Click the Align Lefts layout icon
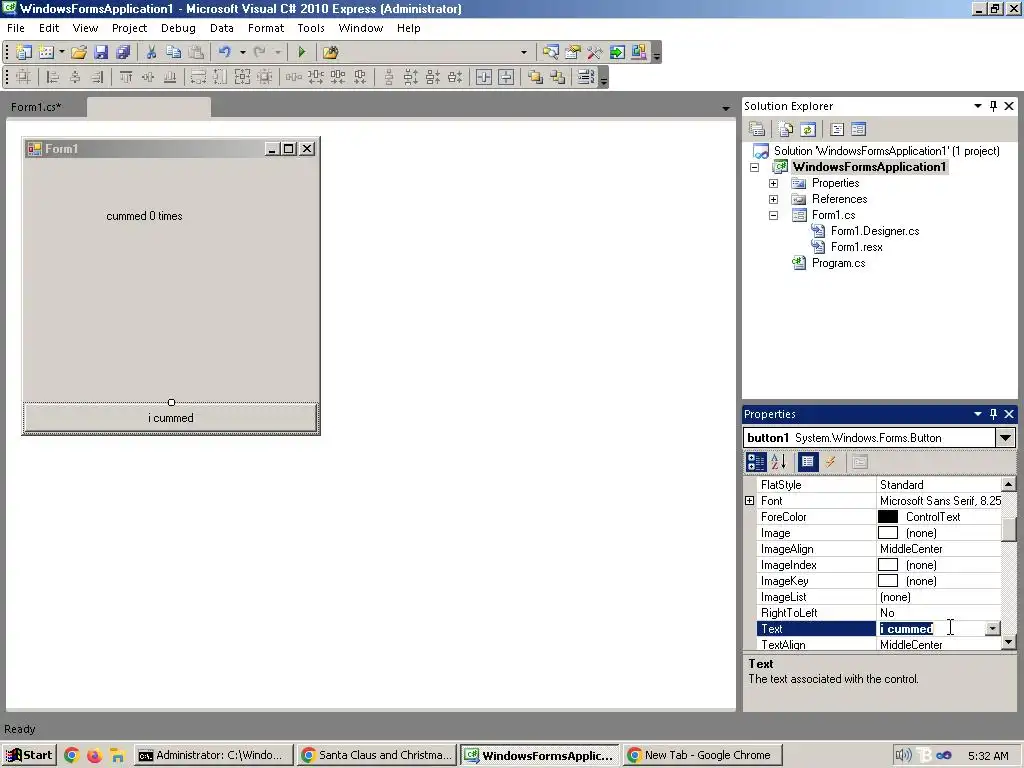 [x=52, y=77]
